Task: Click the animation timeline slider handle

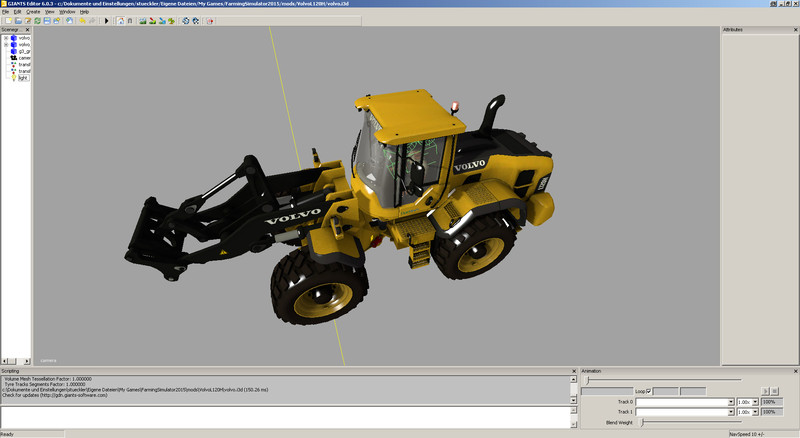Action: pos(587,380)
